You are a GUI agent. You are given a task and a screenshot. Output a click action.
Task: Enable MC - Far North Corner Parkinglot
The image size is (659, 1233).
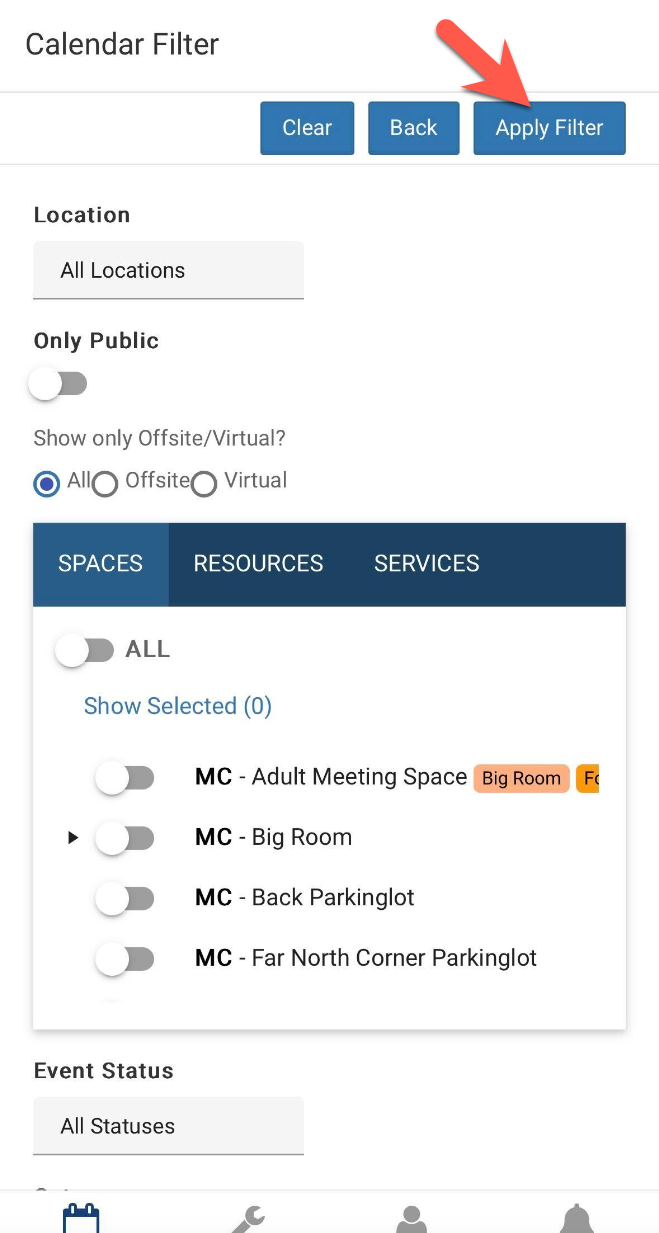coord(125,958)
